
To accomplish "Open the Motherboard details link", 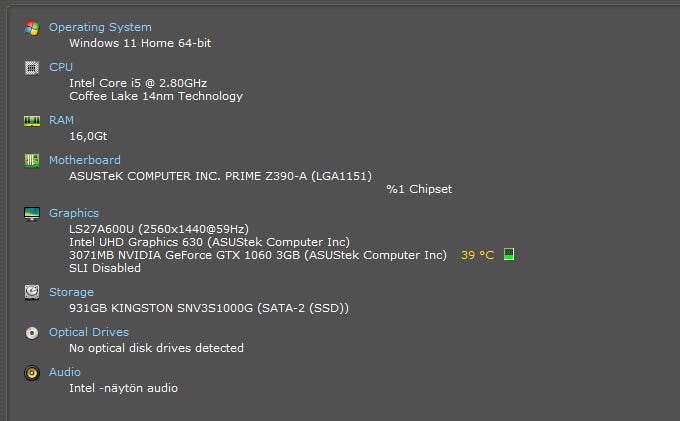I will click(x=84, y=160).
